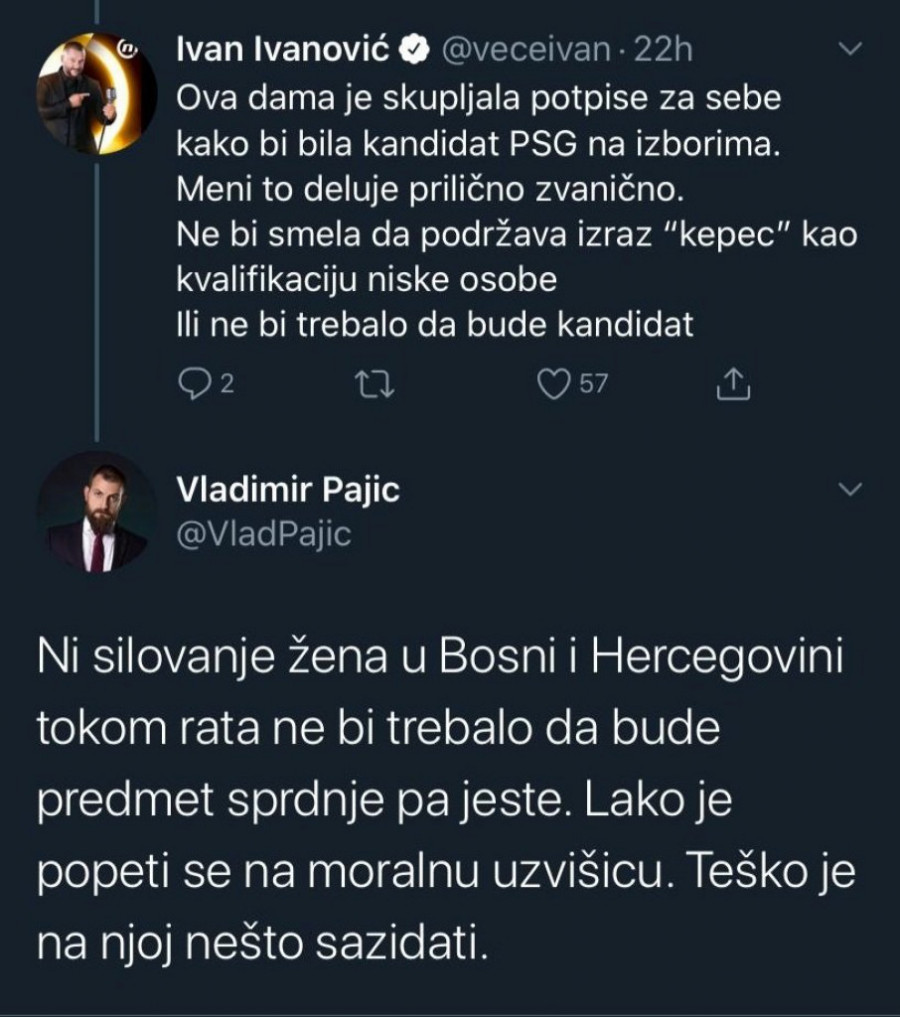This screenshot has width=900, height=1017.
Task: Click the verified badge beside Ivan Ivanović
Action: pyautogui.click(x=415, y=50)
